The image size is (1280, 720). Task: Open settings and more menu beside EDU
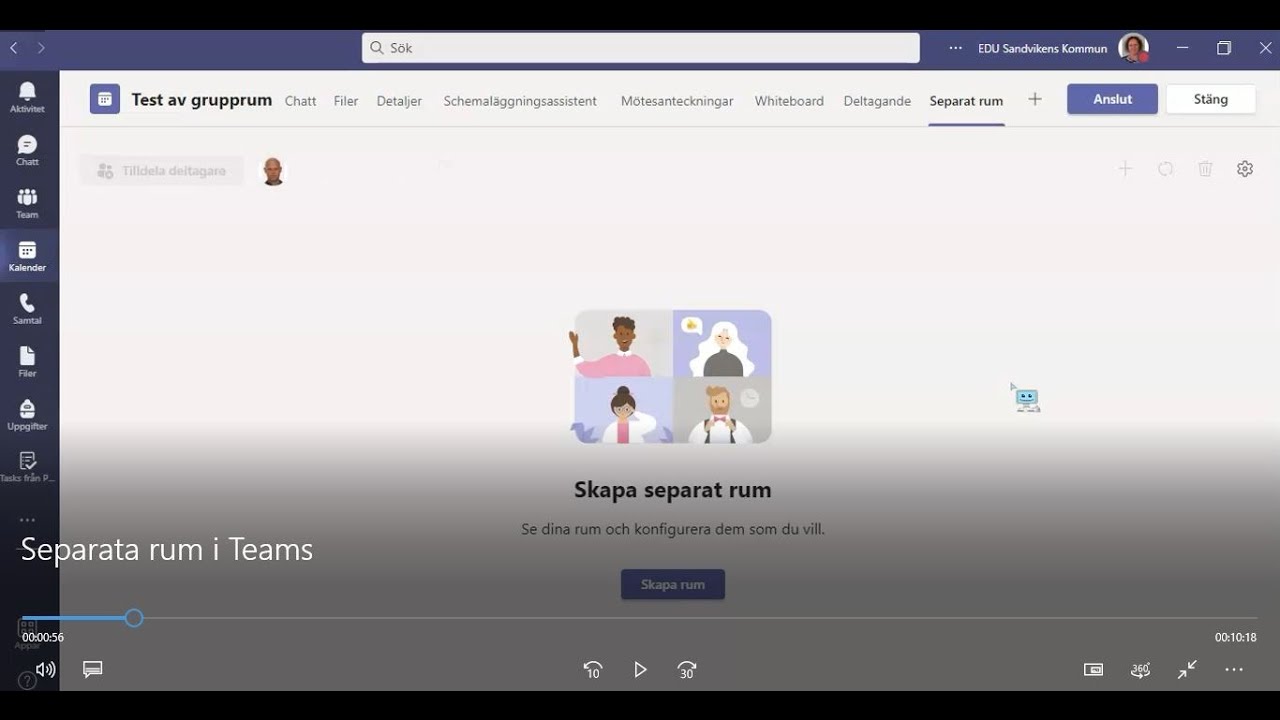click(x=956, y=48)
